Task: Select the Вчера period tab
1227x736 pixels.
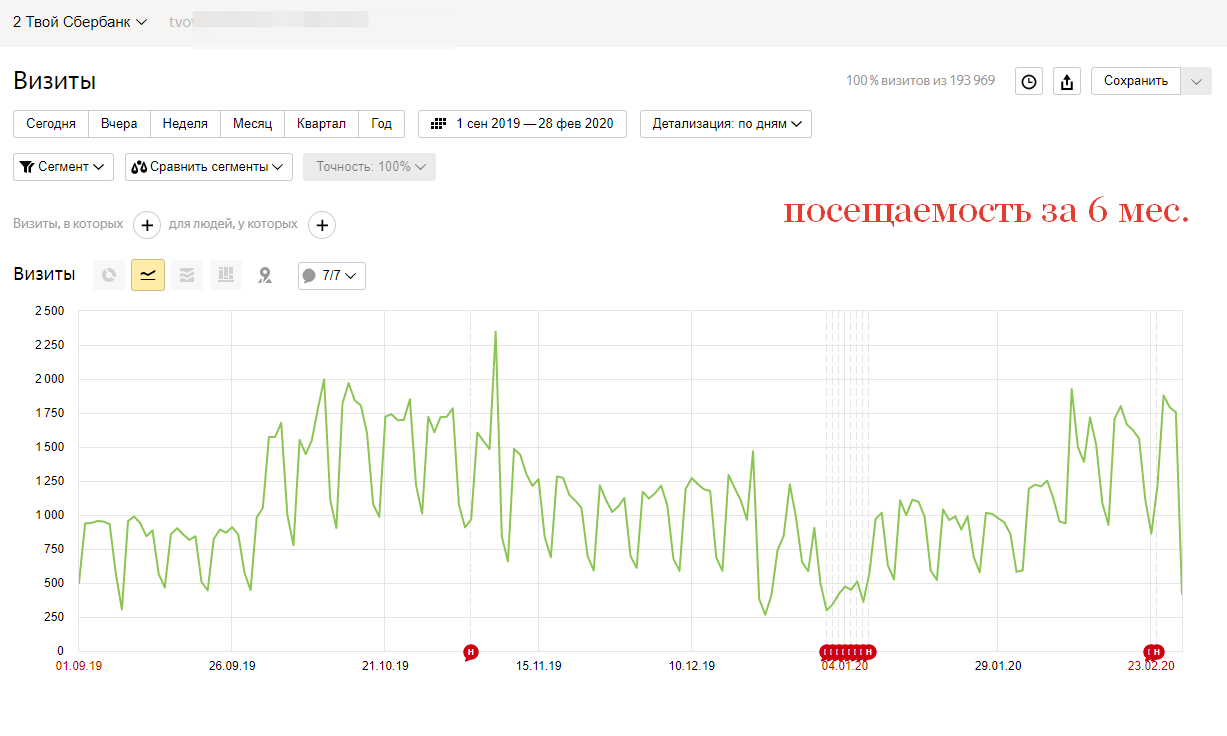Action: [x=120, y=124]
